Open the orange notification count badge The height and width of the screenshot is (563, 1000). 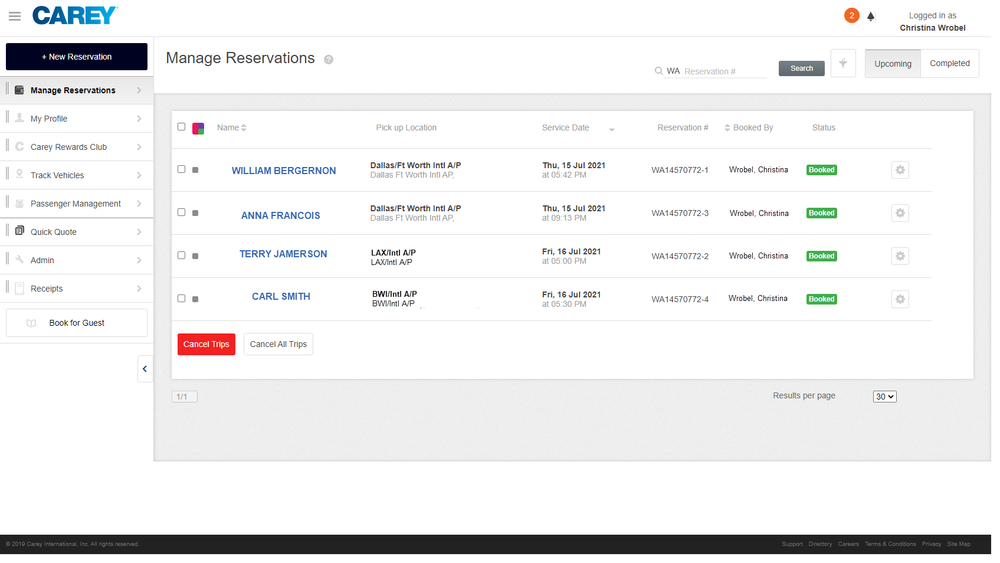coord(851,15)
